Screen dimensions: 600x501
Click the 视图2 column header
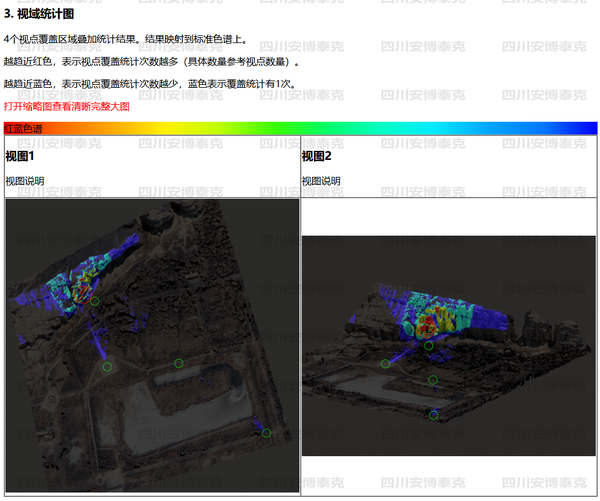click(x=317, y=156)
